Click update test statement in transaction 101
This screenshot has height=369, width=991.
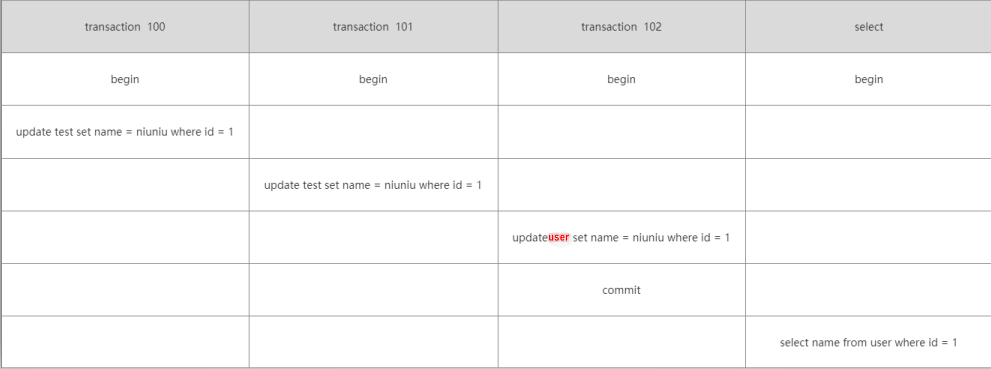(x=373, y=185)
